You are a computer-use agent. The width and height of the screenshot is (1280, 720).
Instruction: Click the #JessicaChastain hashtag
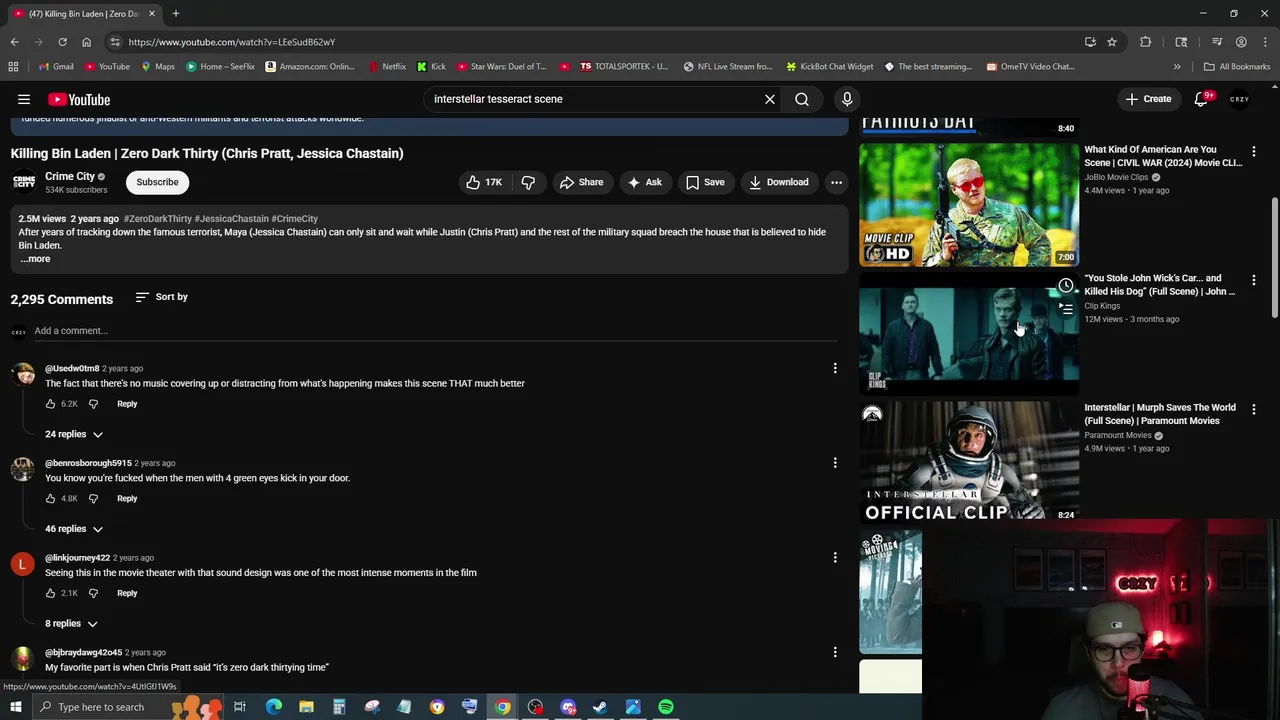tap(231, 219)
